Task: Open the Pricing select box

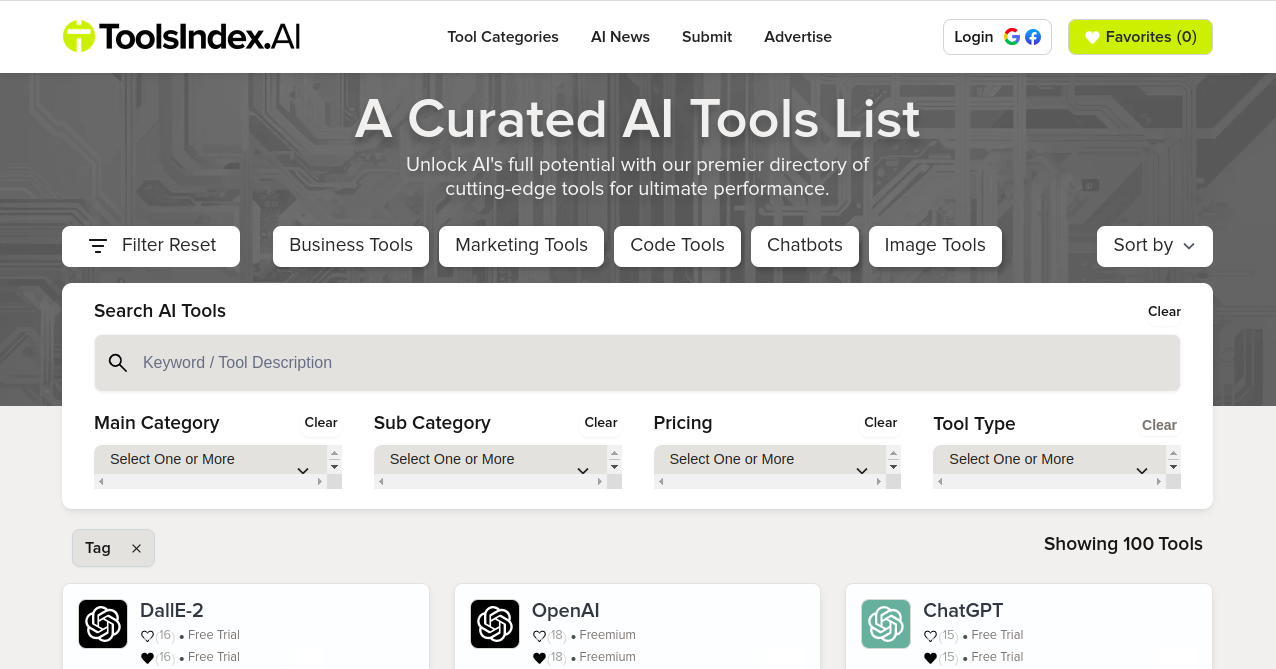Action: tap(770, 460)
